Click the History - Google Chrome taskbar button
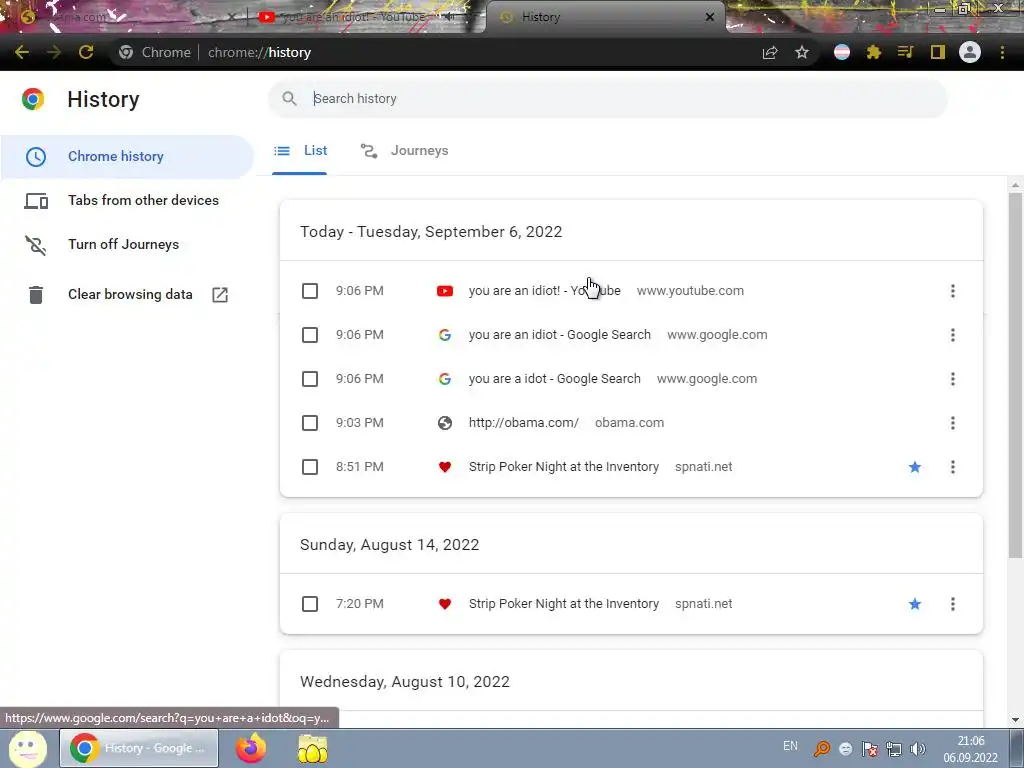 (x=139, y=748)
